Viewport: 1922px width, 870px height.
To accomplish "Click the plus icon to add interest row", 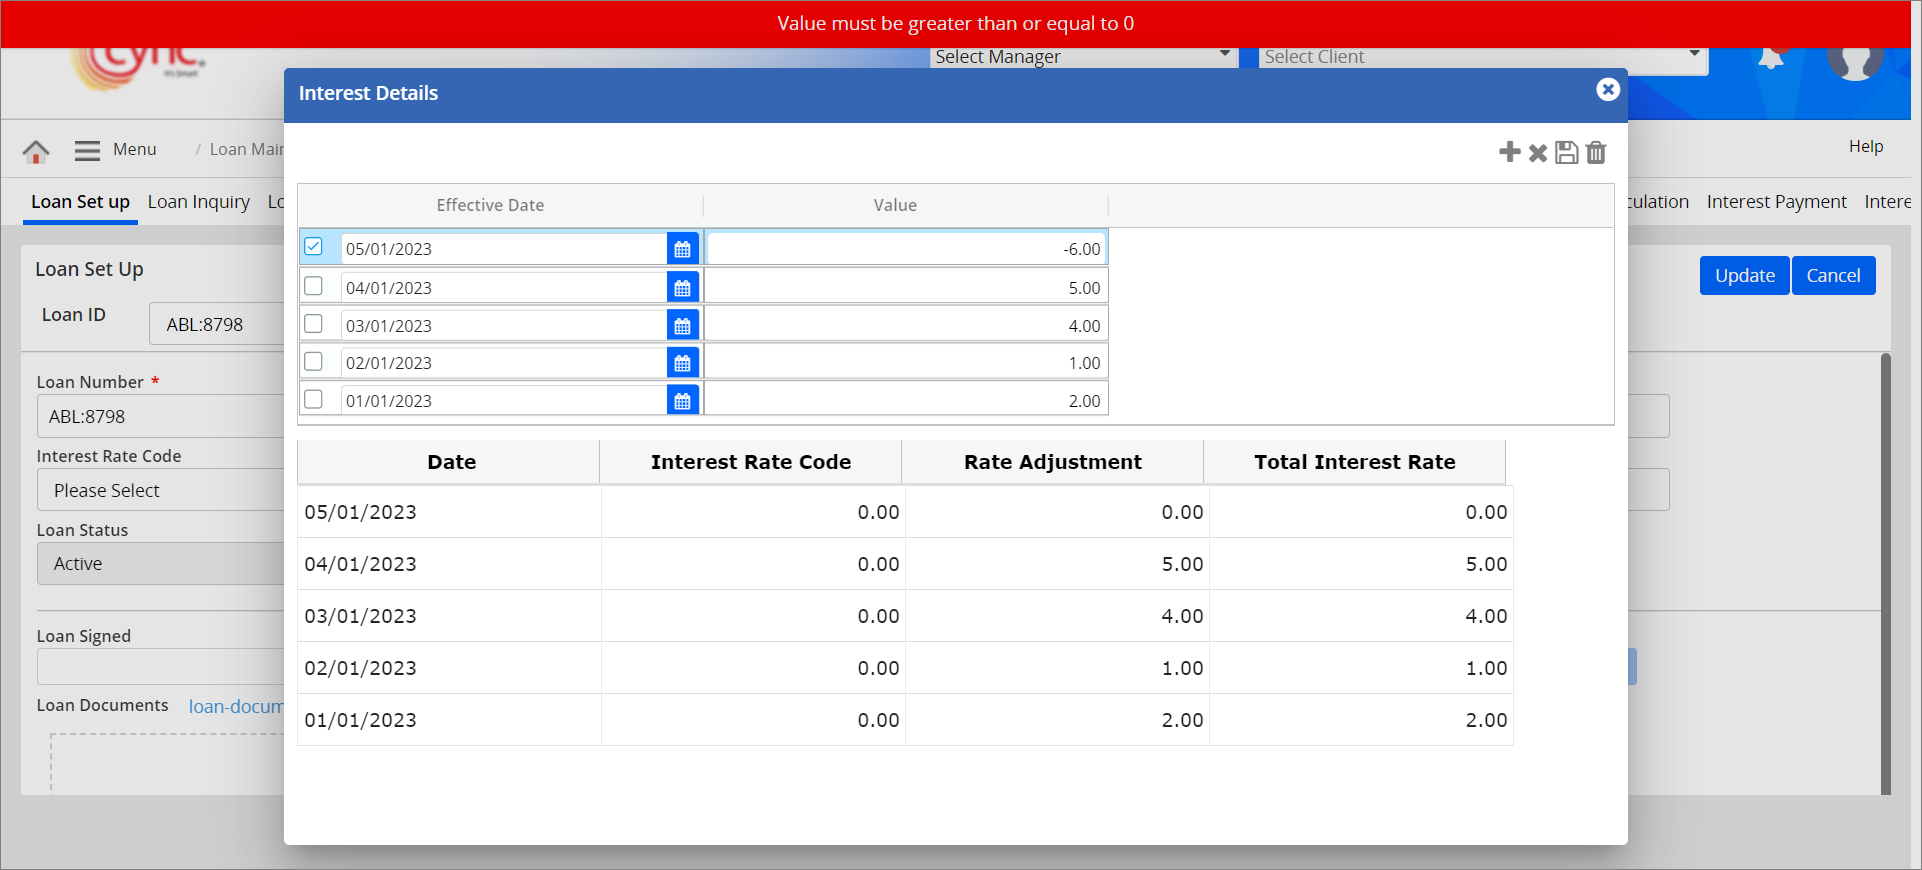I will [x=1509, y=152].
